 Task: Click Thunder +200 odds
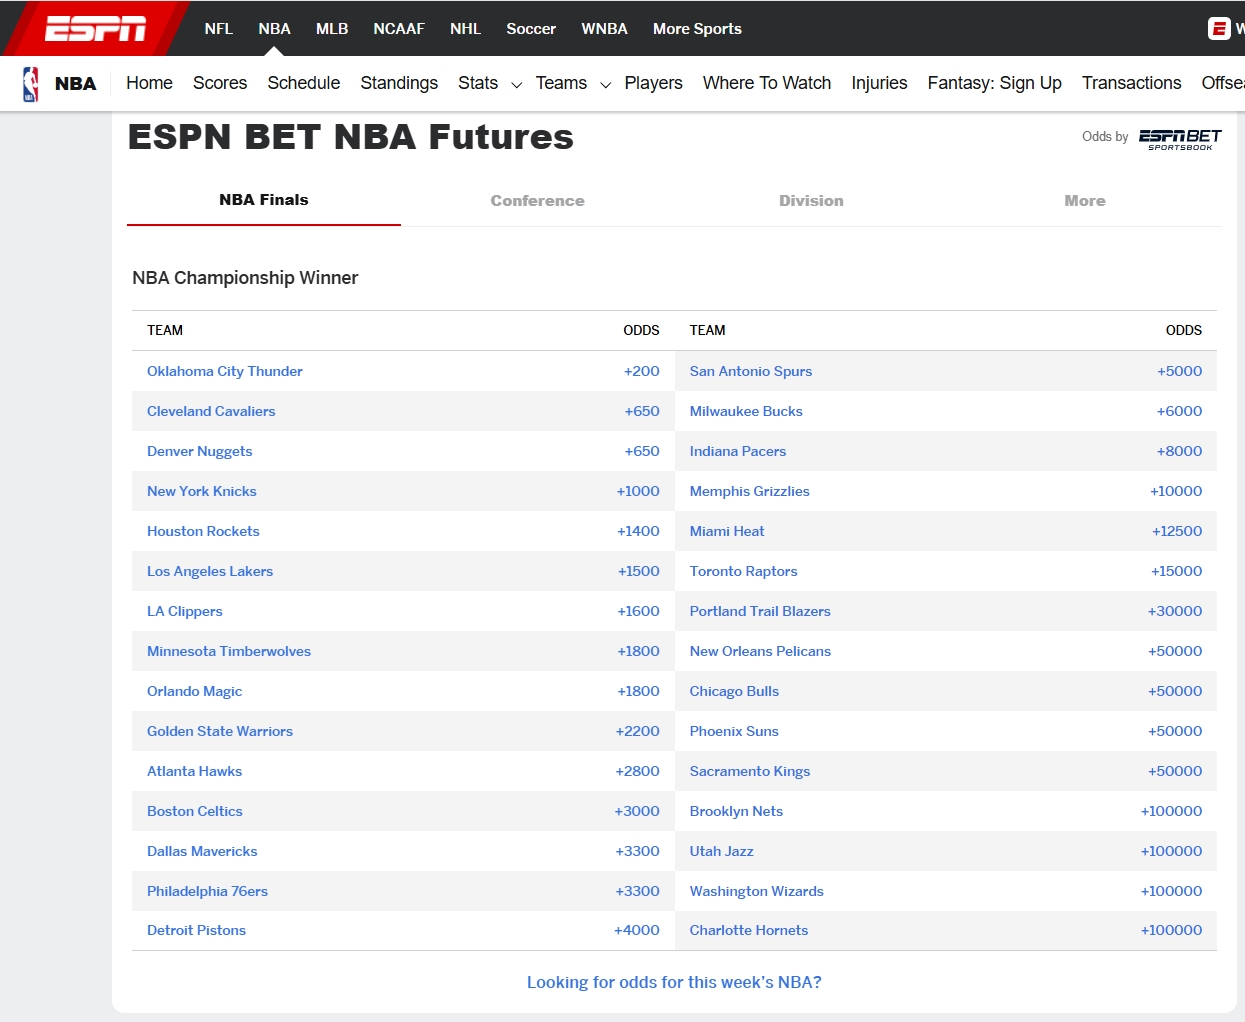641,371
